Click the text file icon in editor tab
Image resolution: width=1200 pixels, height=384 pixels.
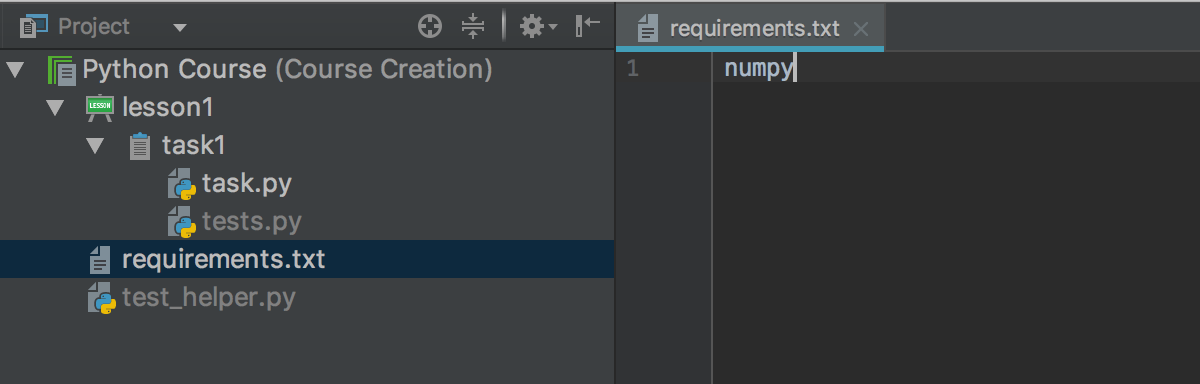click(649, 28)
